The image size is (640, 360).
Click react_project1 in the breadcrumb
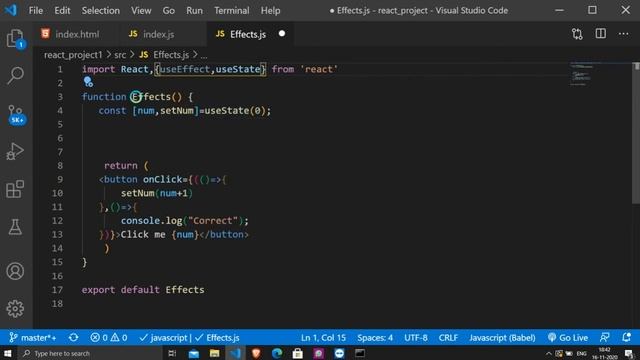point(73,55)
